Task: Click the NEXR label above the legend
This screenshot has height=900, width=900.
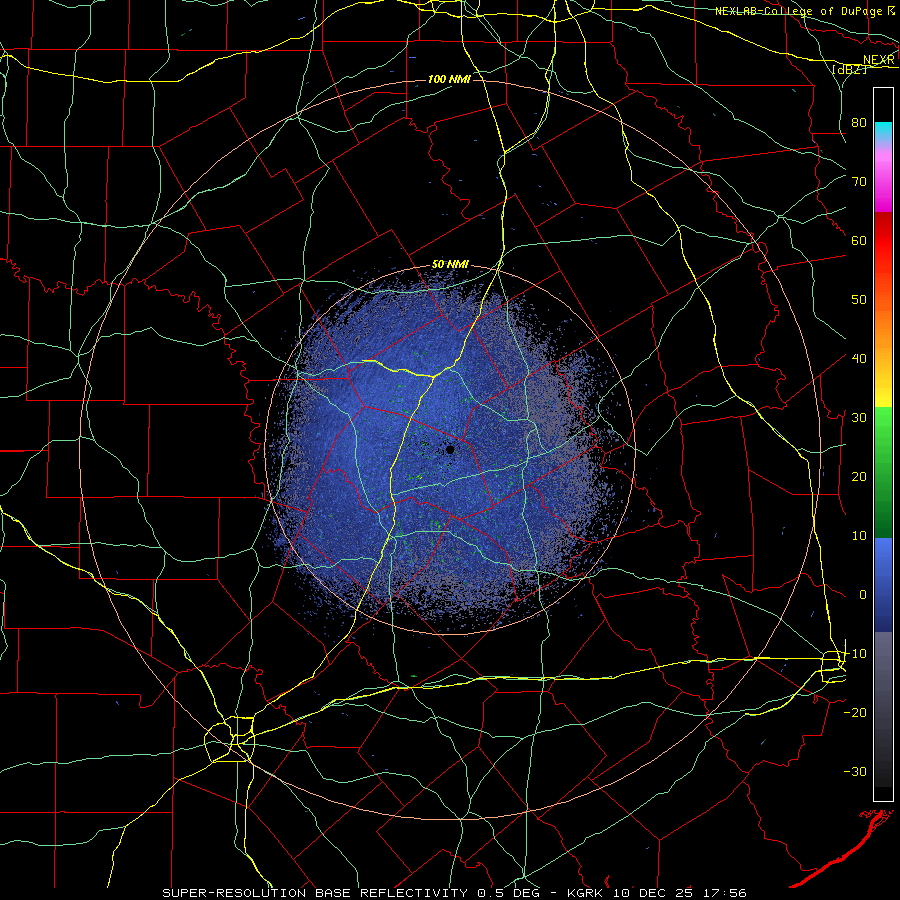Action: point(879,60)
